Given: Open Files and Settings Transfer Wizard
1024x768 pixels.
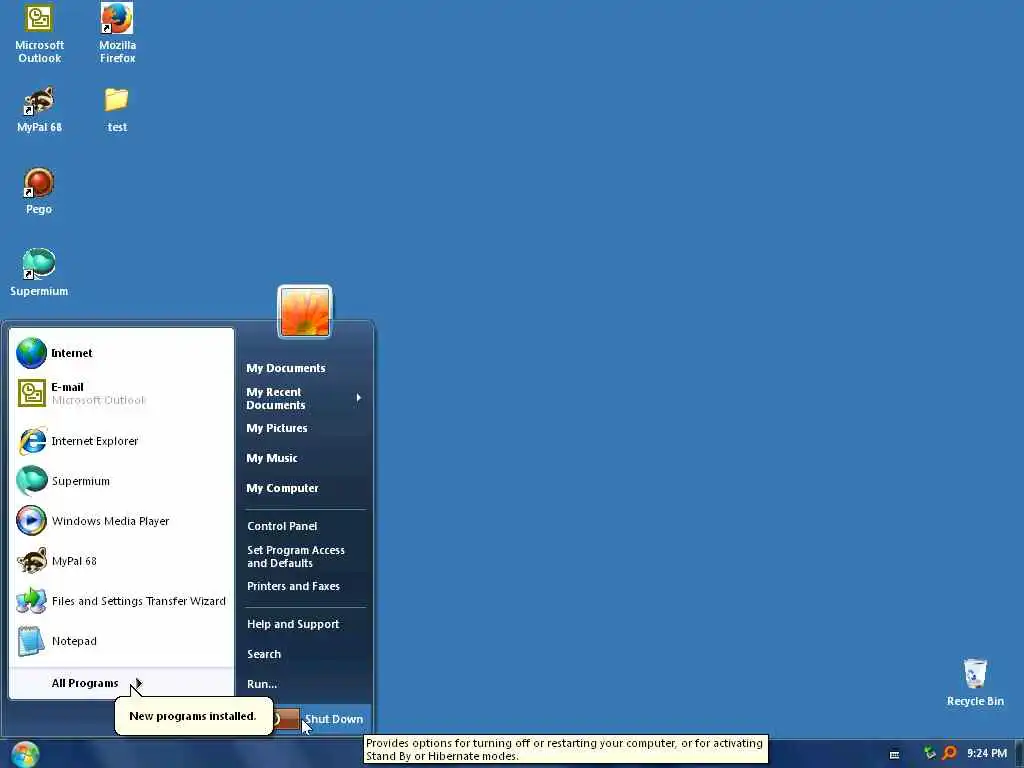Looking at the screenshot, I should coord(122,601).
